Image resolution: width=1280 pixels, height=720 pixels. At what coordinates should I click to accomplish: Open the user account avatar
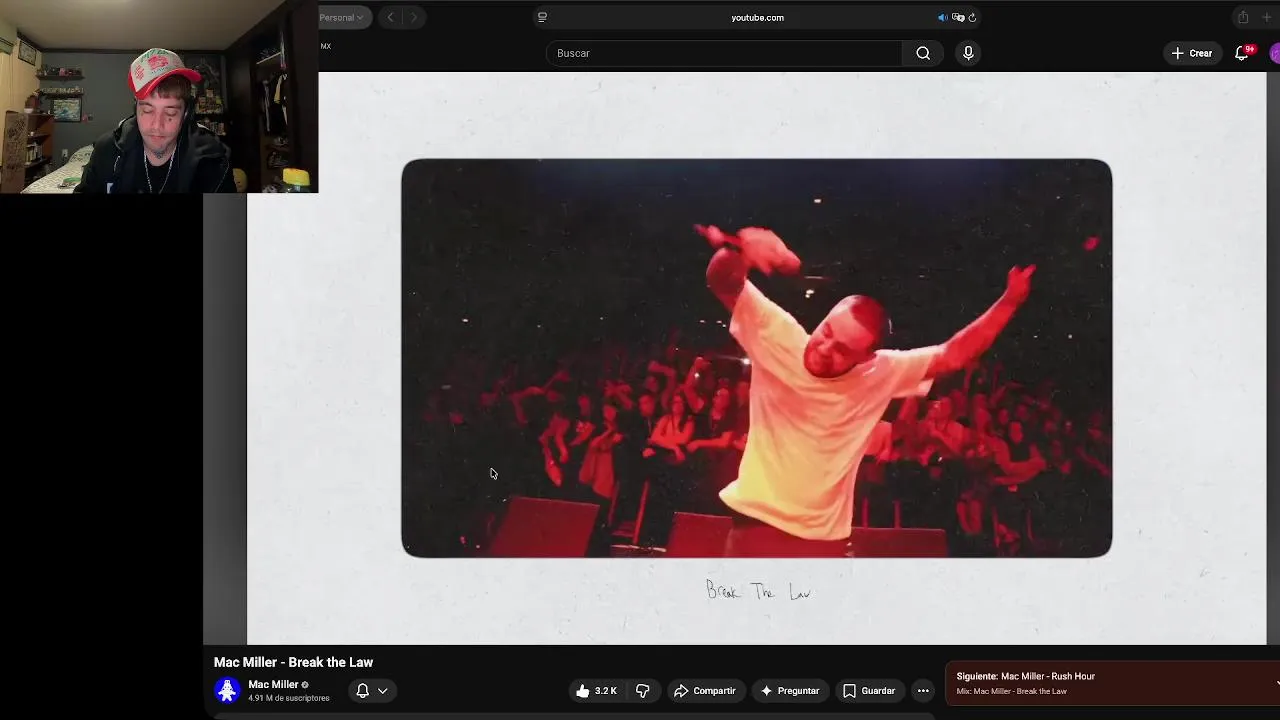click(x=1275, y=53)
